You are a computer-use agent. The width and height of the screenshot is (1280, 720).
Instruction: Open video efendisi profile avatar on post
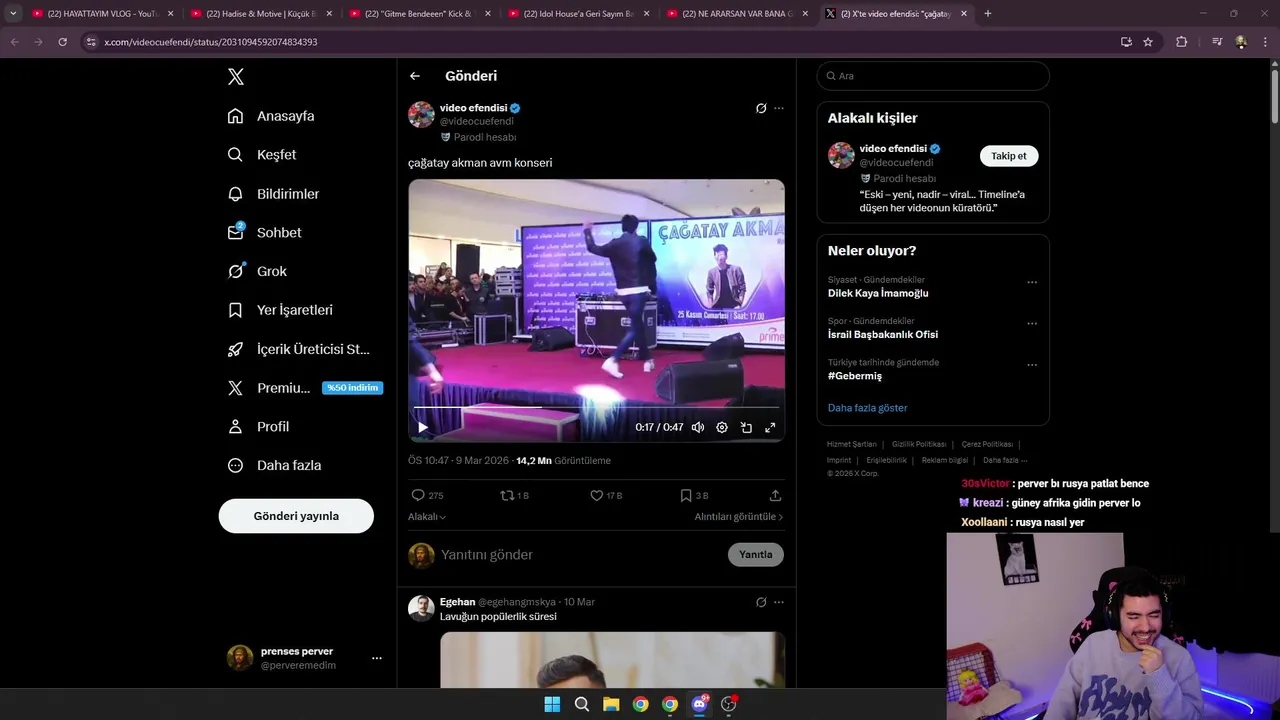421,114
